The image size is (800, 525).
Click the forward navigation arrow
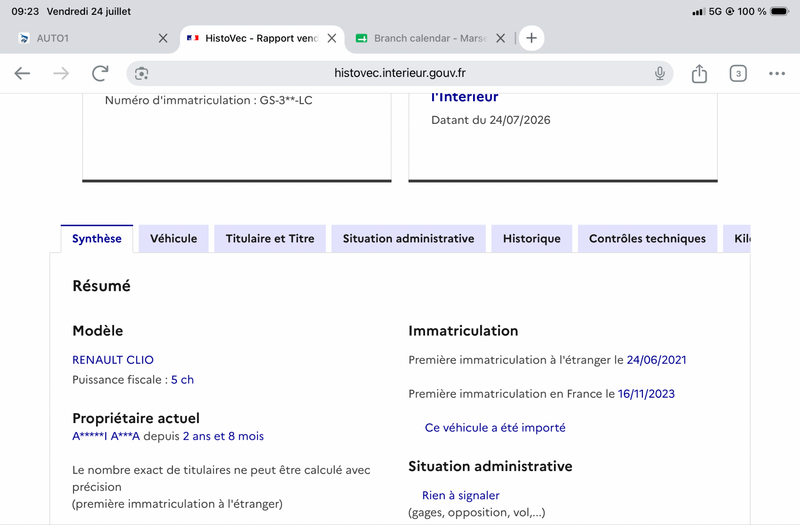pyautogui.click(x=61, y=73)
